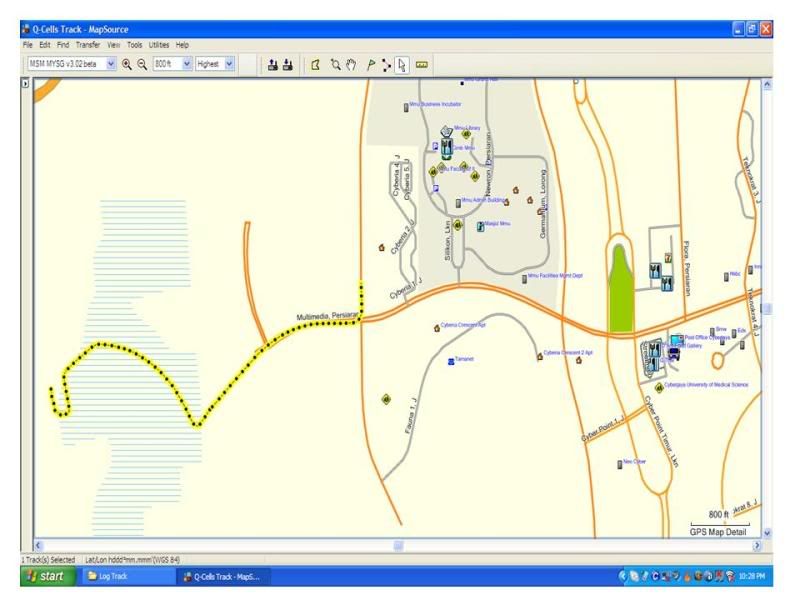Select the Distance/Bearing ruler tool
This screenshot has height=600, width=800.
(x=421, y=65)
